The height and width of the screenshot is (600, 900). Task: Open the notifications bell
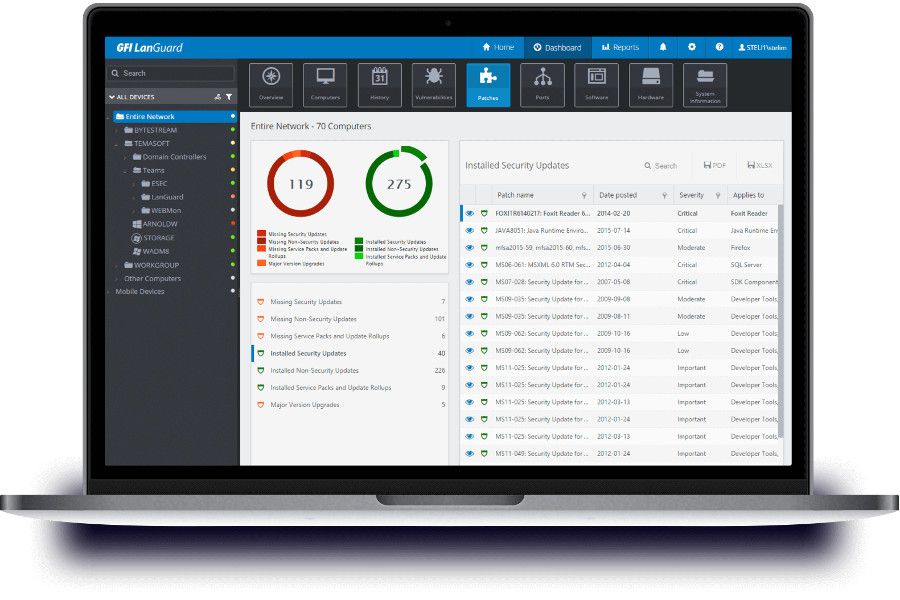coord(663,47)
